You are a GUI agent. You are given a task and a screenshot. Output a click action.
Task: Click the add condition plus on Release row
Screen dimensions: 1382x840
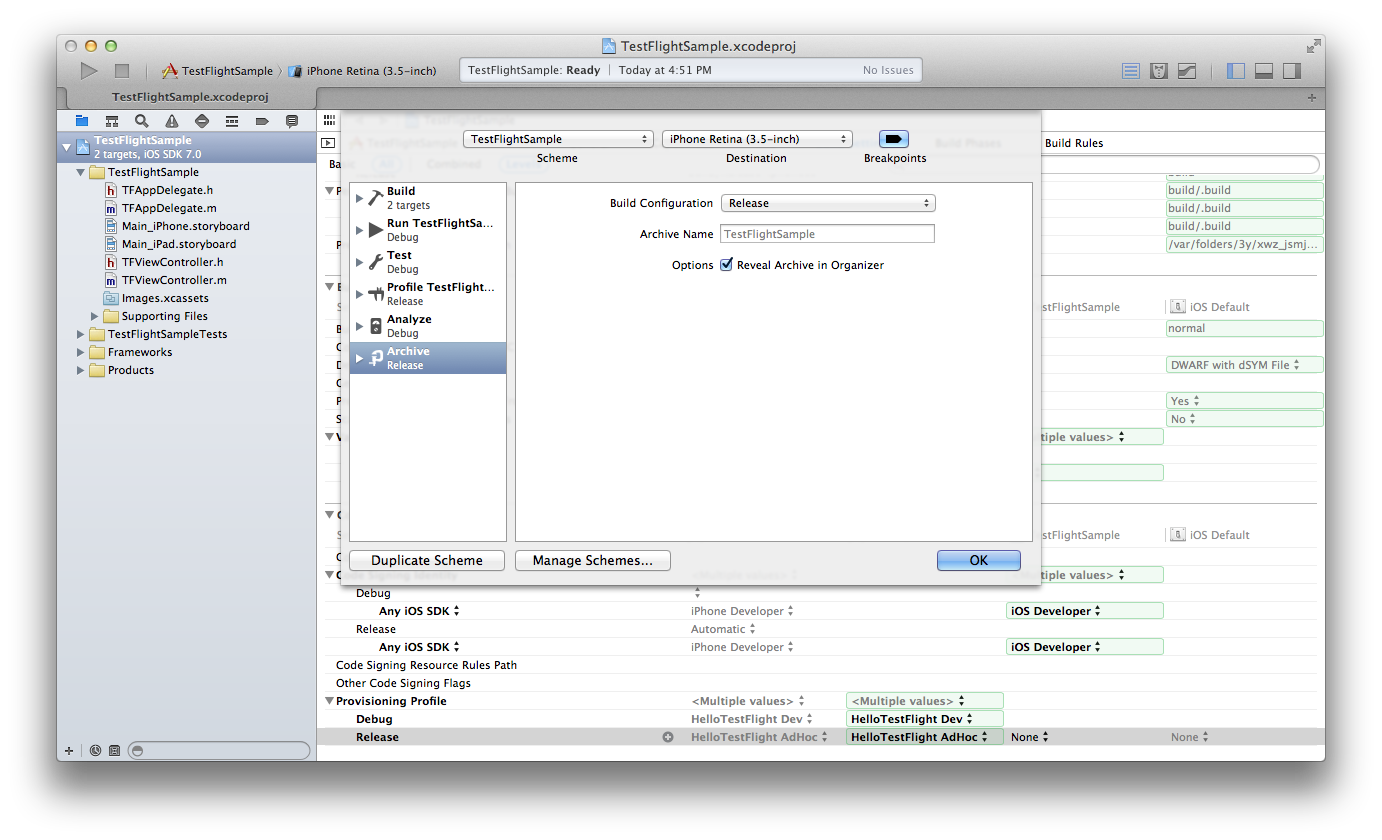pos(668,737)
